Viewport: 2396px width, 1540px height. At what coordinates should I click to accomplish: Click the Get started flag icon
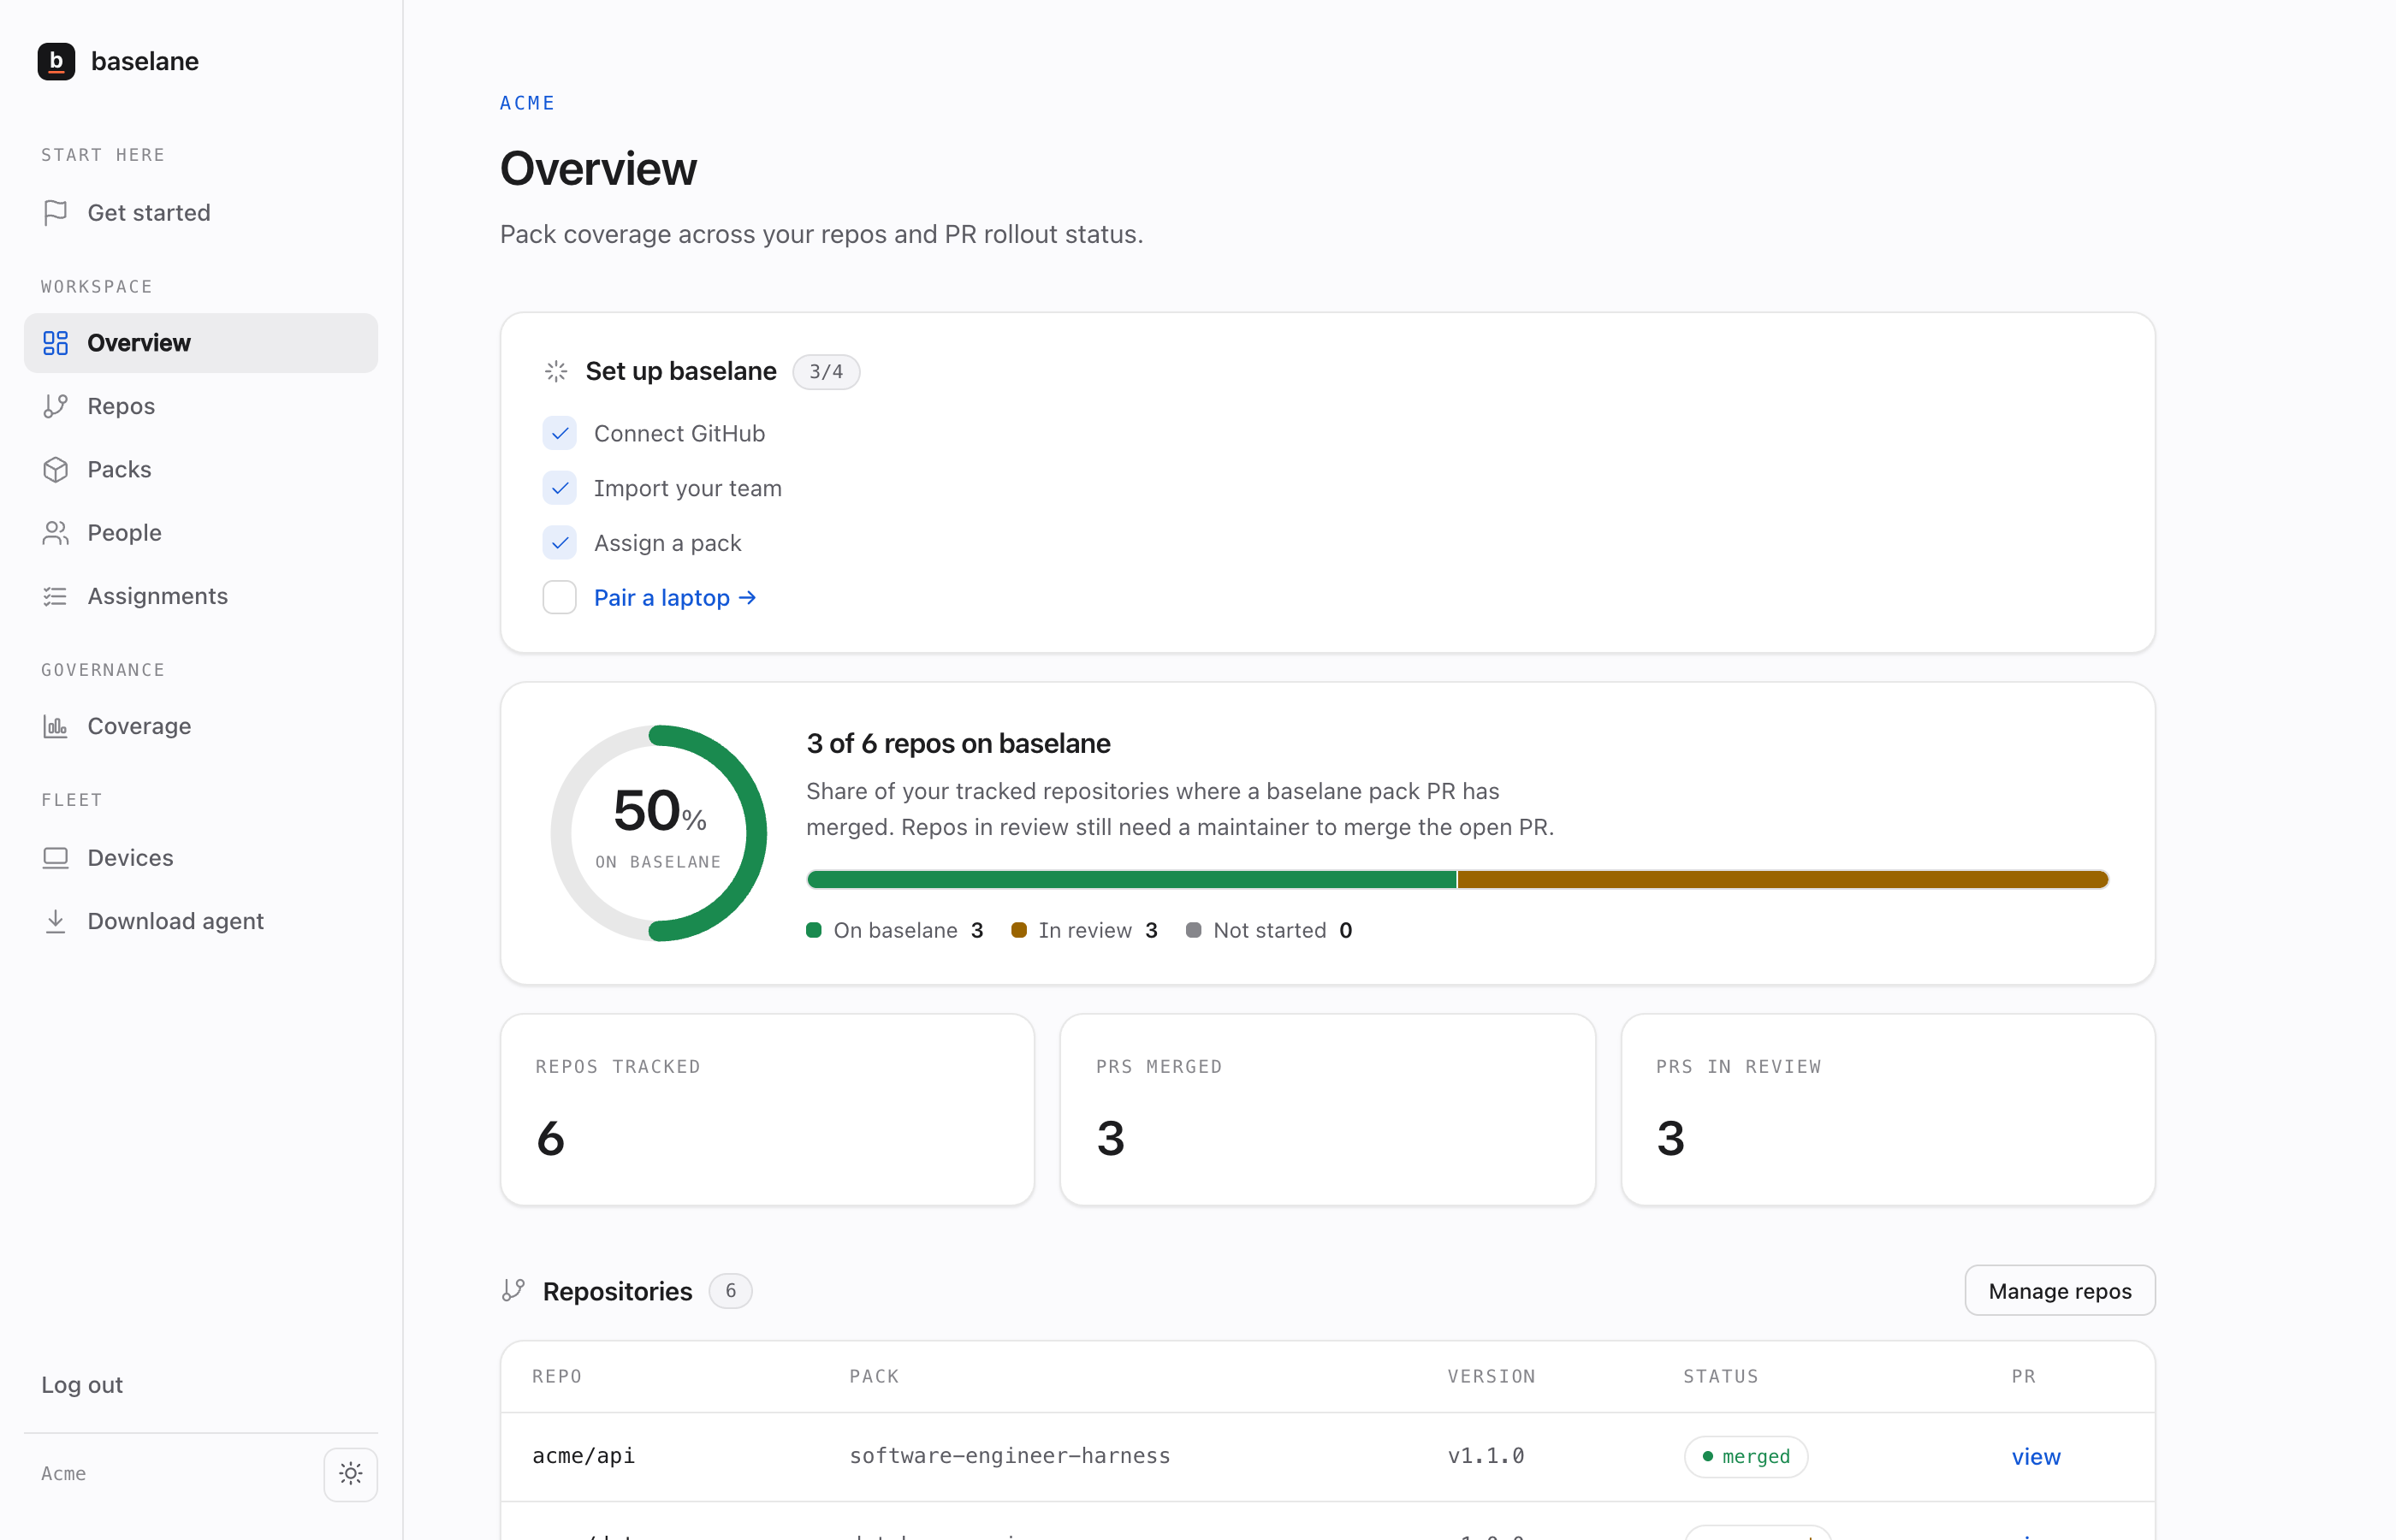coord(56,213)
